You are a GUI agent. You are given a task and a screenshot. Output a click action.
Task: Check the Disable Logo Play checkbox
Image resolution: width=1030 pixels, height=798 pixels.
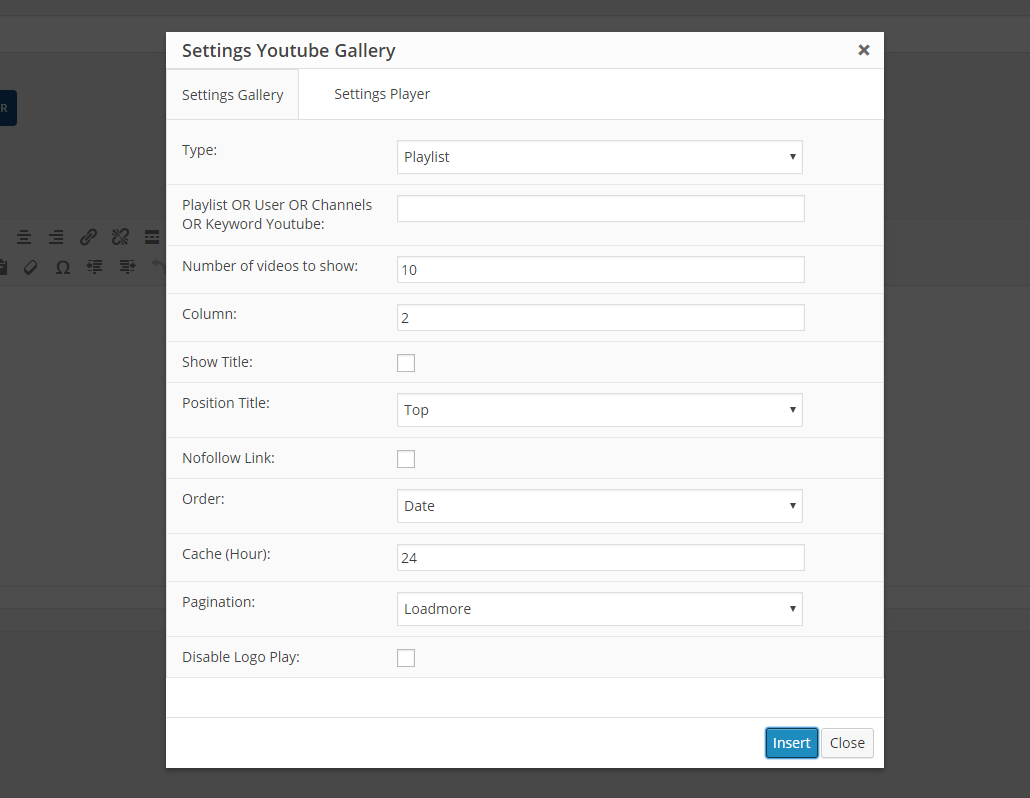[x=406, y=658]
